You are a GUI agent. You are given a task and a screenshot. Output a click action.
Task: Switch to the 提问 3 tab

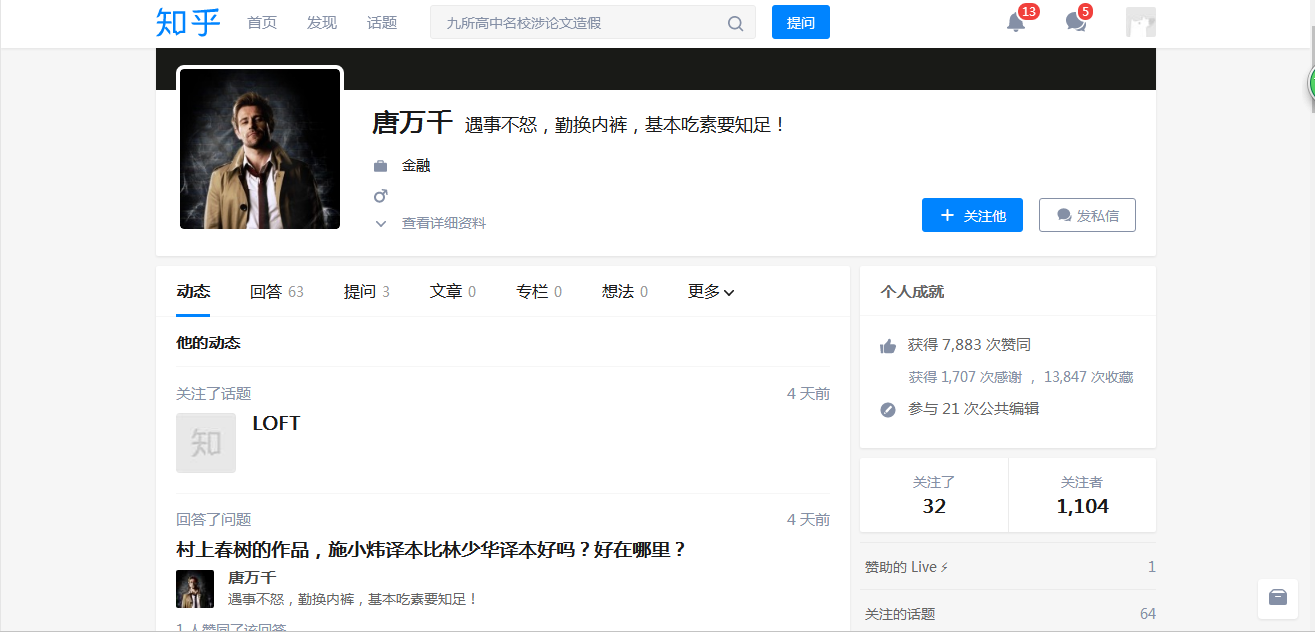[367, 292]
